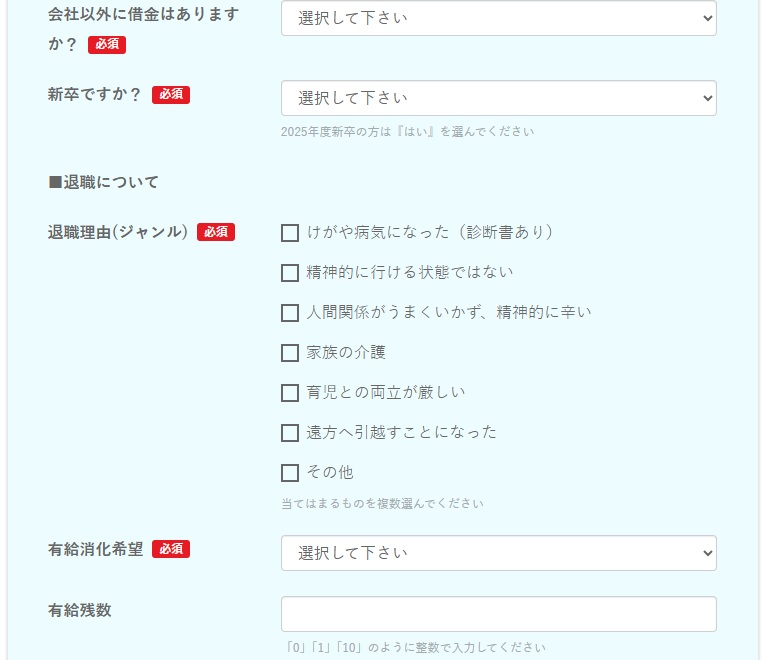Image resolution: width=764 pixels, height=660 pixels.
Task: Select 人間関係がうまくいかず、精神的に辛い checkbox
Action: point(290,313)
